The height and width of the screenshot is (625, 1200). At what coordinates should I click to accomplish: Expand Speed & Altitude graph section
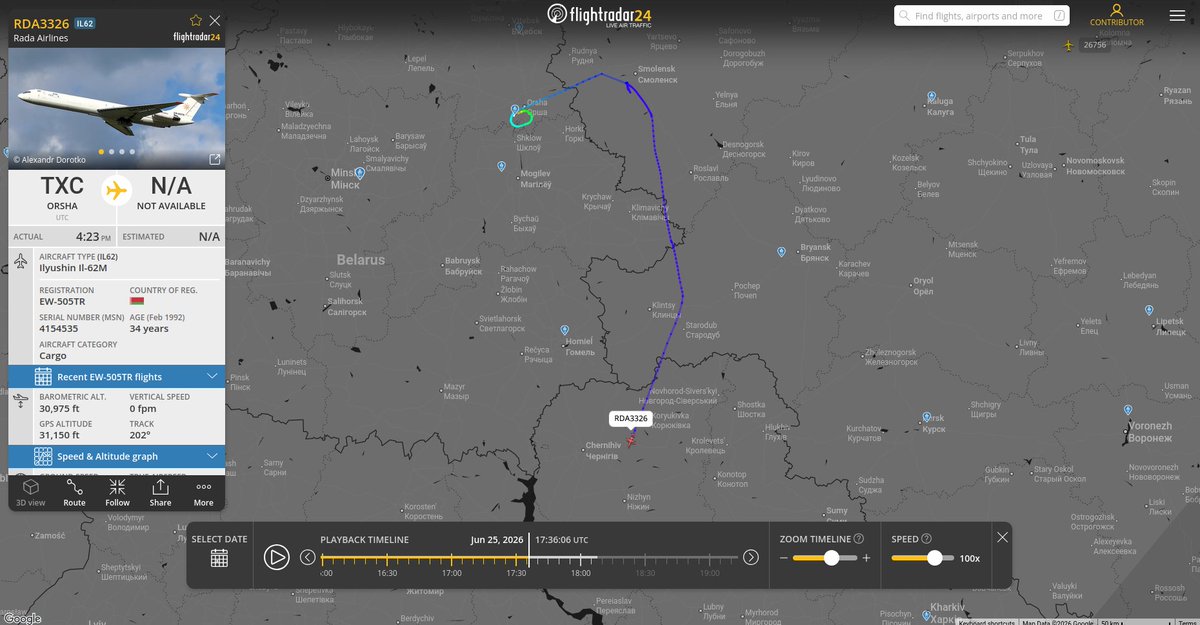pos(117,456)
